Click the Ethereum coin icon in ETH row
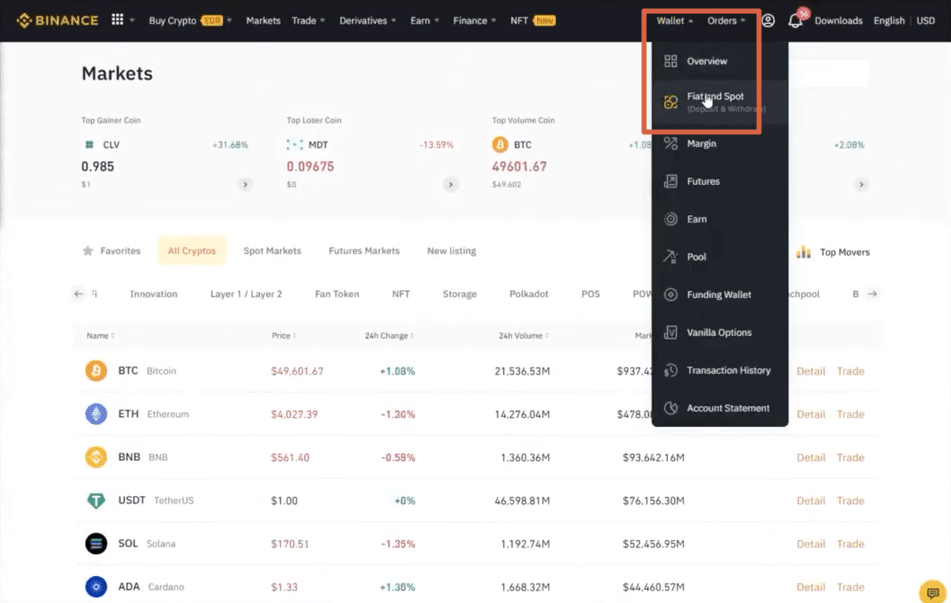The width and height of the screenshot is (951, 603). (x=96, y=414)
